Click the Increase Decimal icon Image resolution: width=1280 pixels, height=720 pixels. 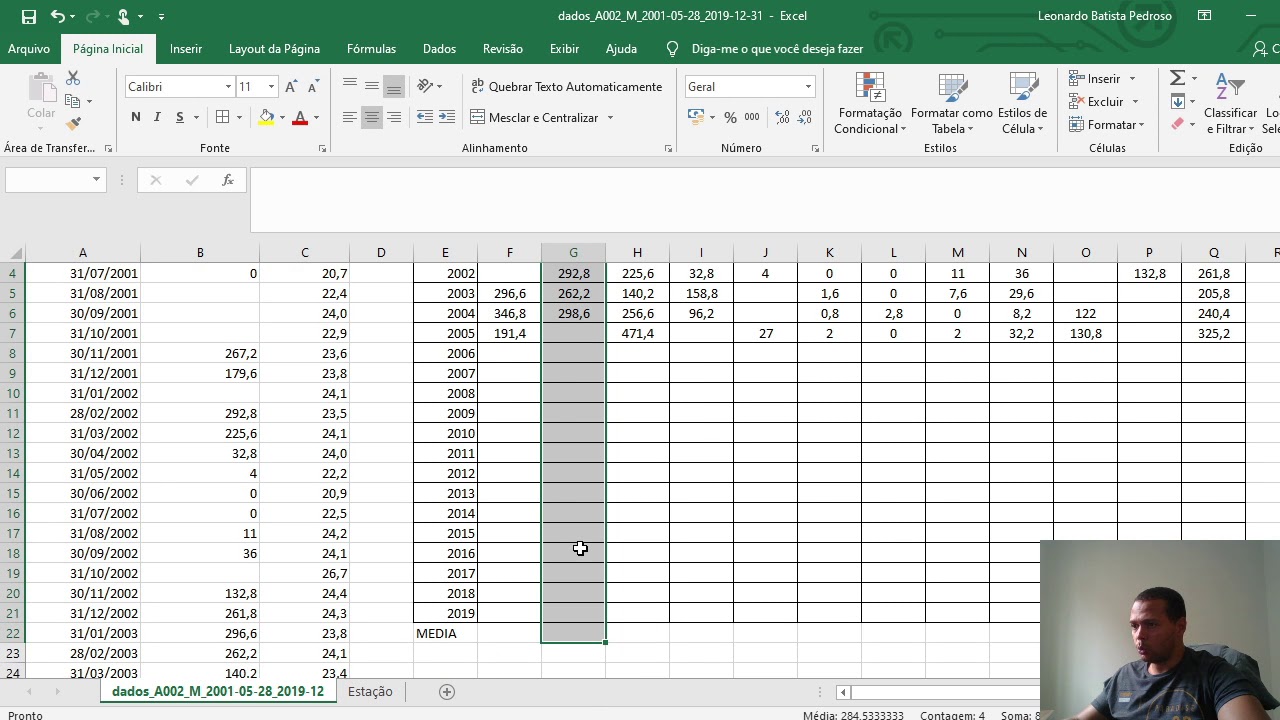(781, 117)
